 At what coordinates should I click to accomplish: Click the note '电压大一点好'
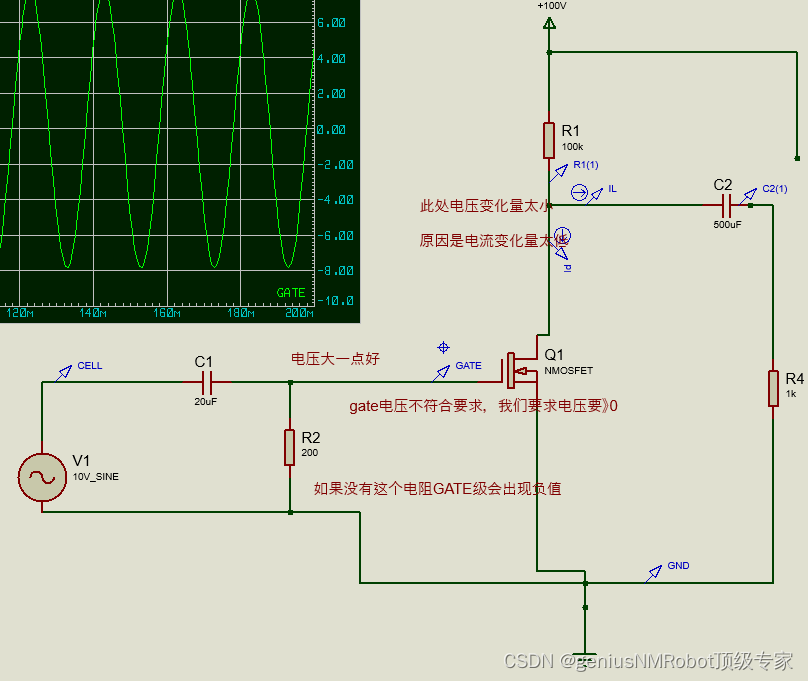335,359
